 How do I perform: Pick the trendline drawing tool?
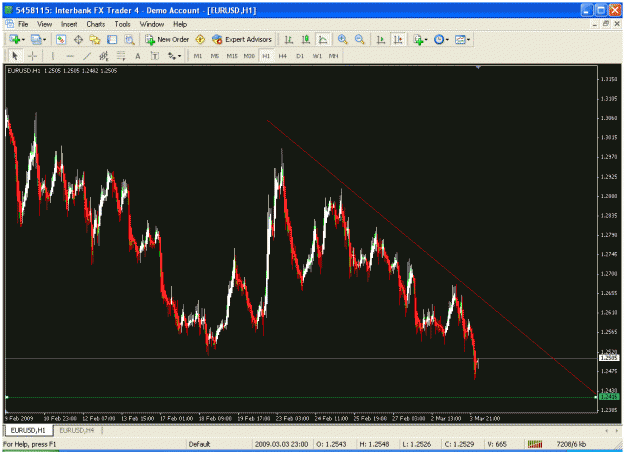86,56
